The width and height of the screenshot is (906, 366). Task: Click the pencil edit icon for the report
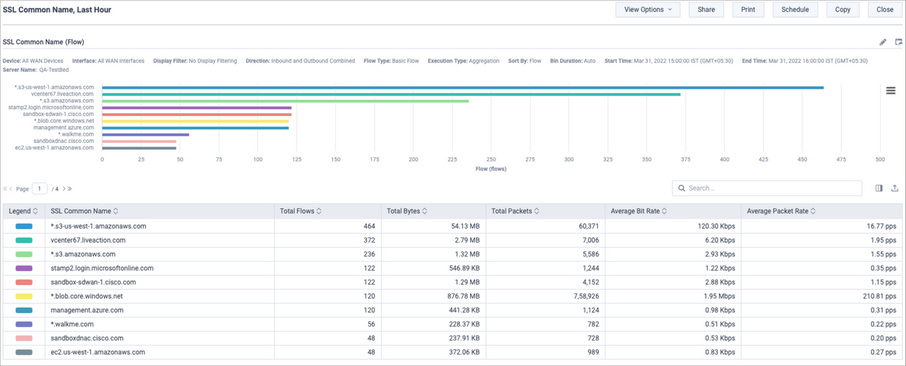[x=882, y=42]
